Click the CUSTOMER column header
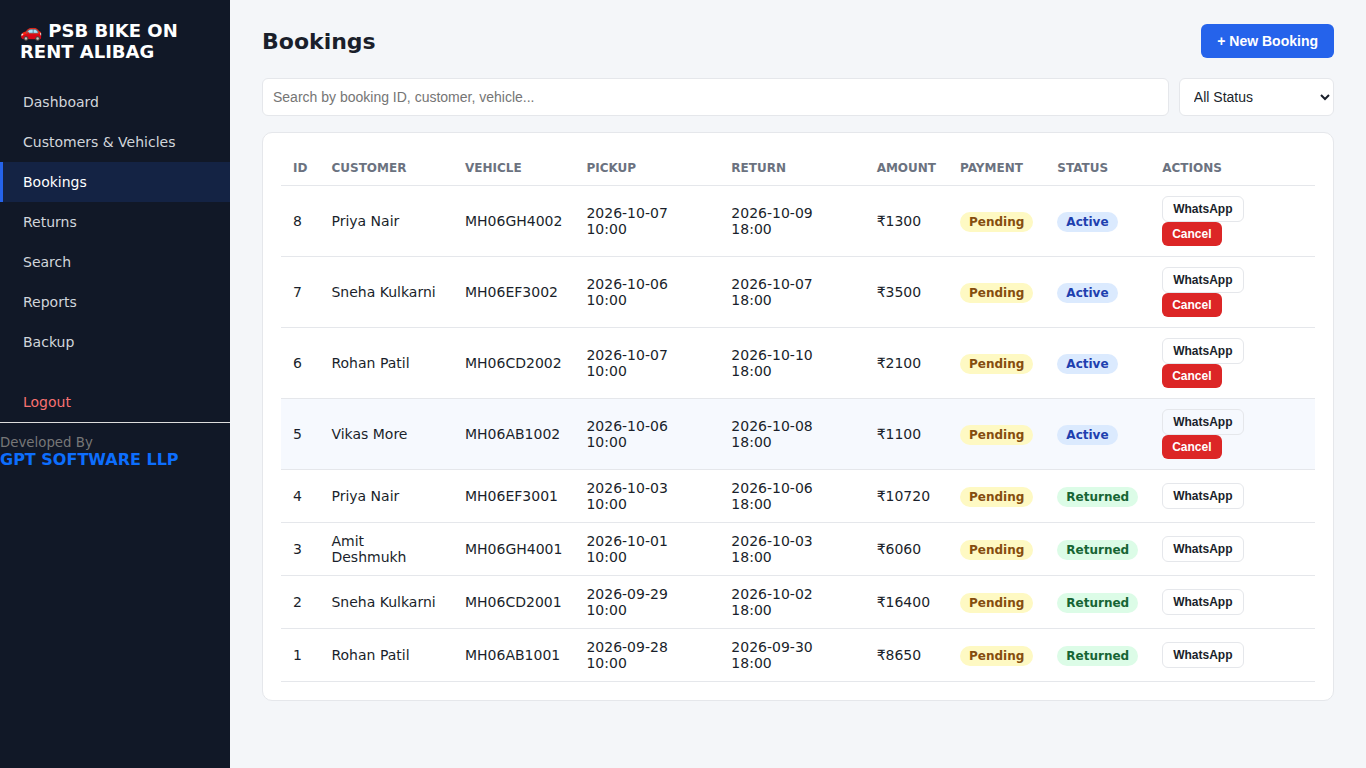The height and width of the screenshot is (768, 1366). coord(369,168)
